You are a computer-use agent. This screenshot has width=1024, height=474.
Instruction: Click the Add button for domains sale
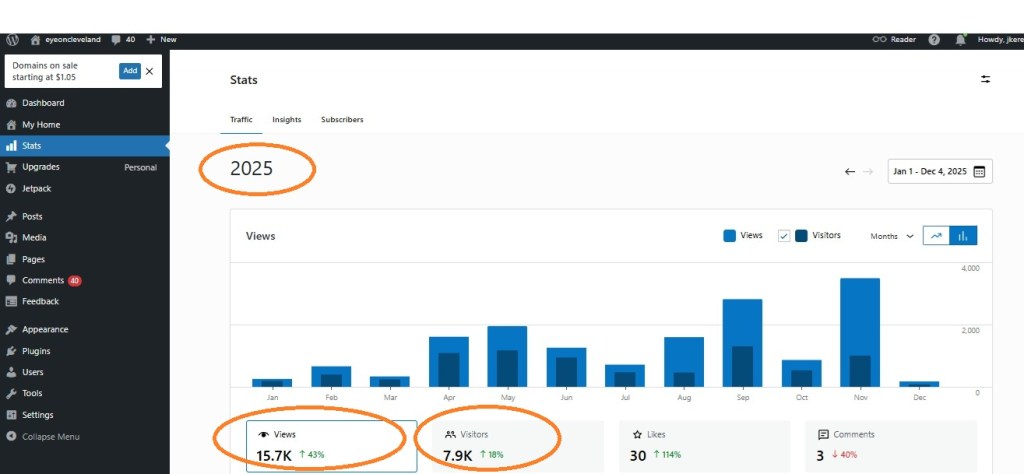point(129,71)
